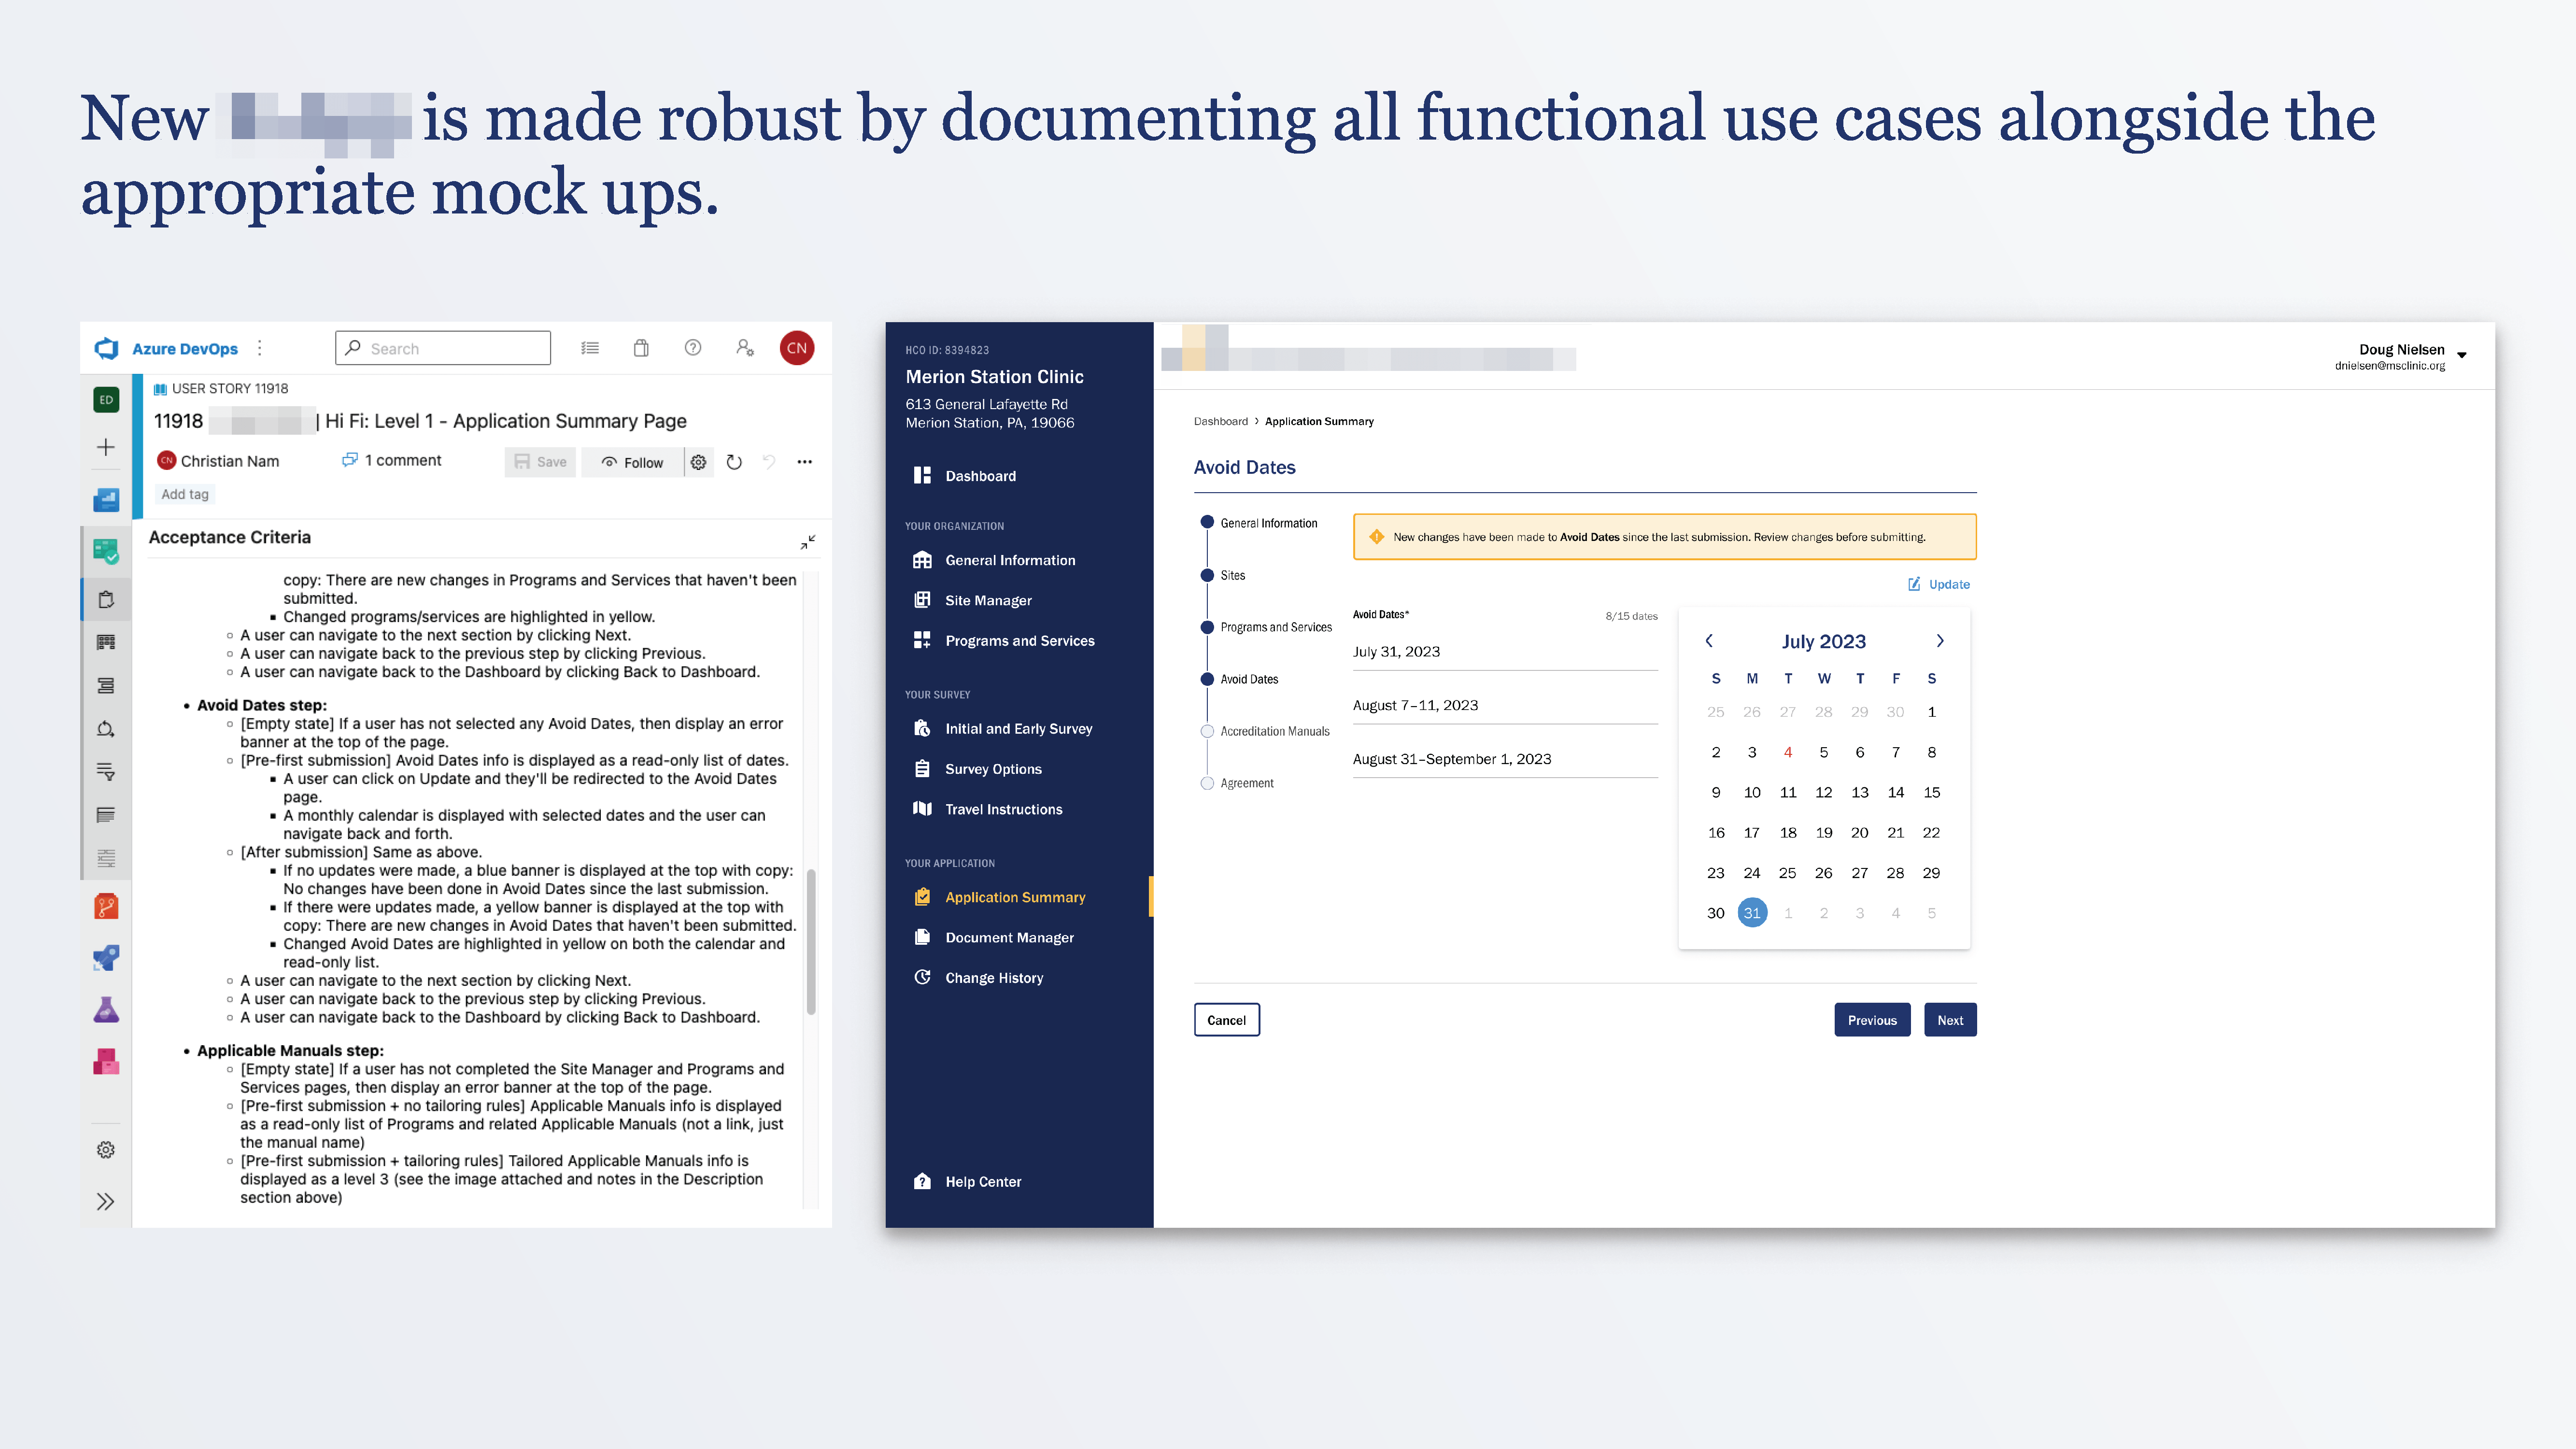The height and width of the screenshot is (1449, 2576).
Task: Click assignee Christian Nam
Action: click(218, 461)
